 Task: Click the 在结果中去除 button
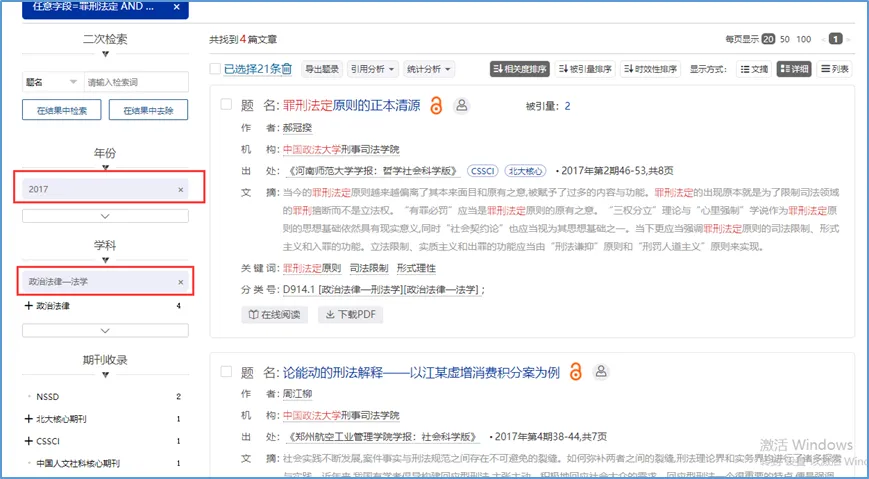pyautogui.click(x=148, y=110)
